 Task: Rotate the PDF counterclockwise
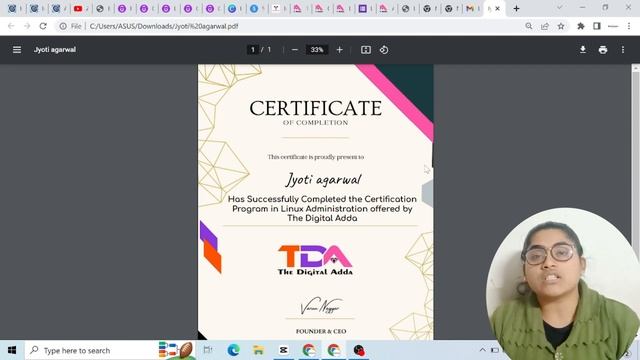[384, 50]
